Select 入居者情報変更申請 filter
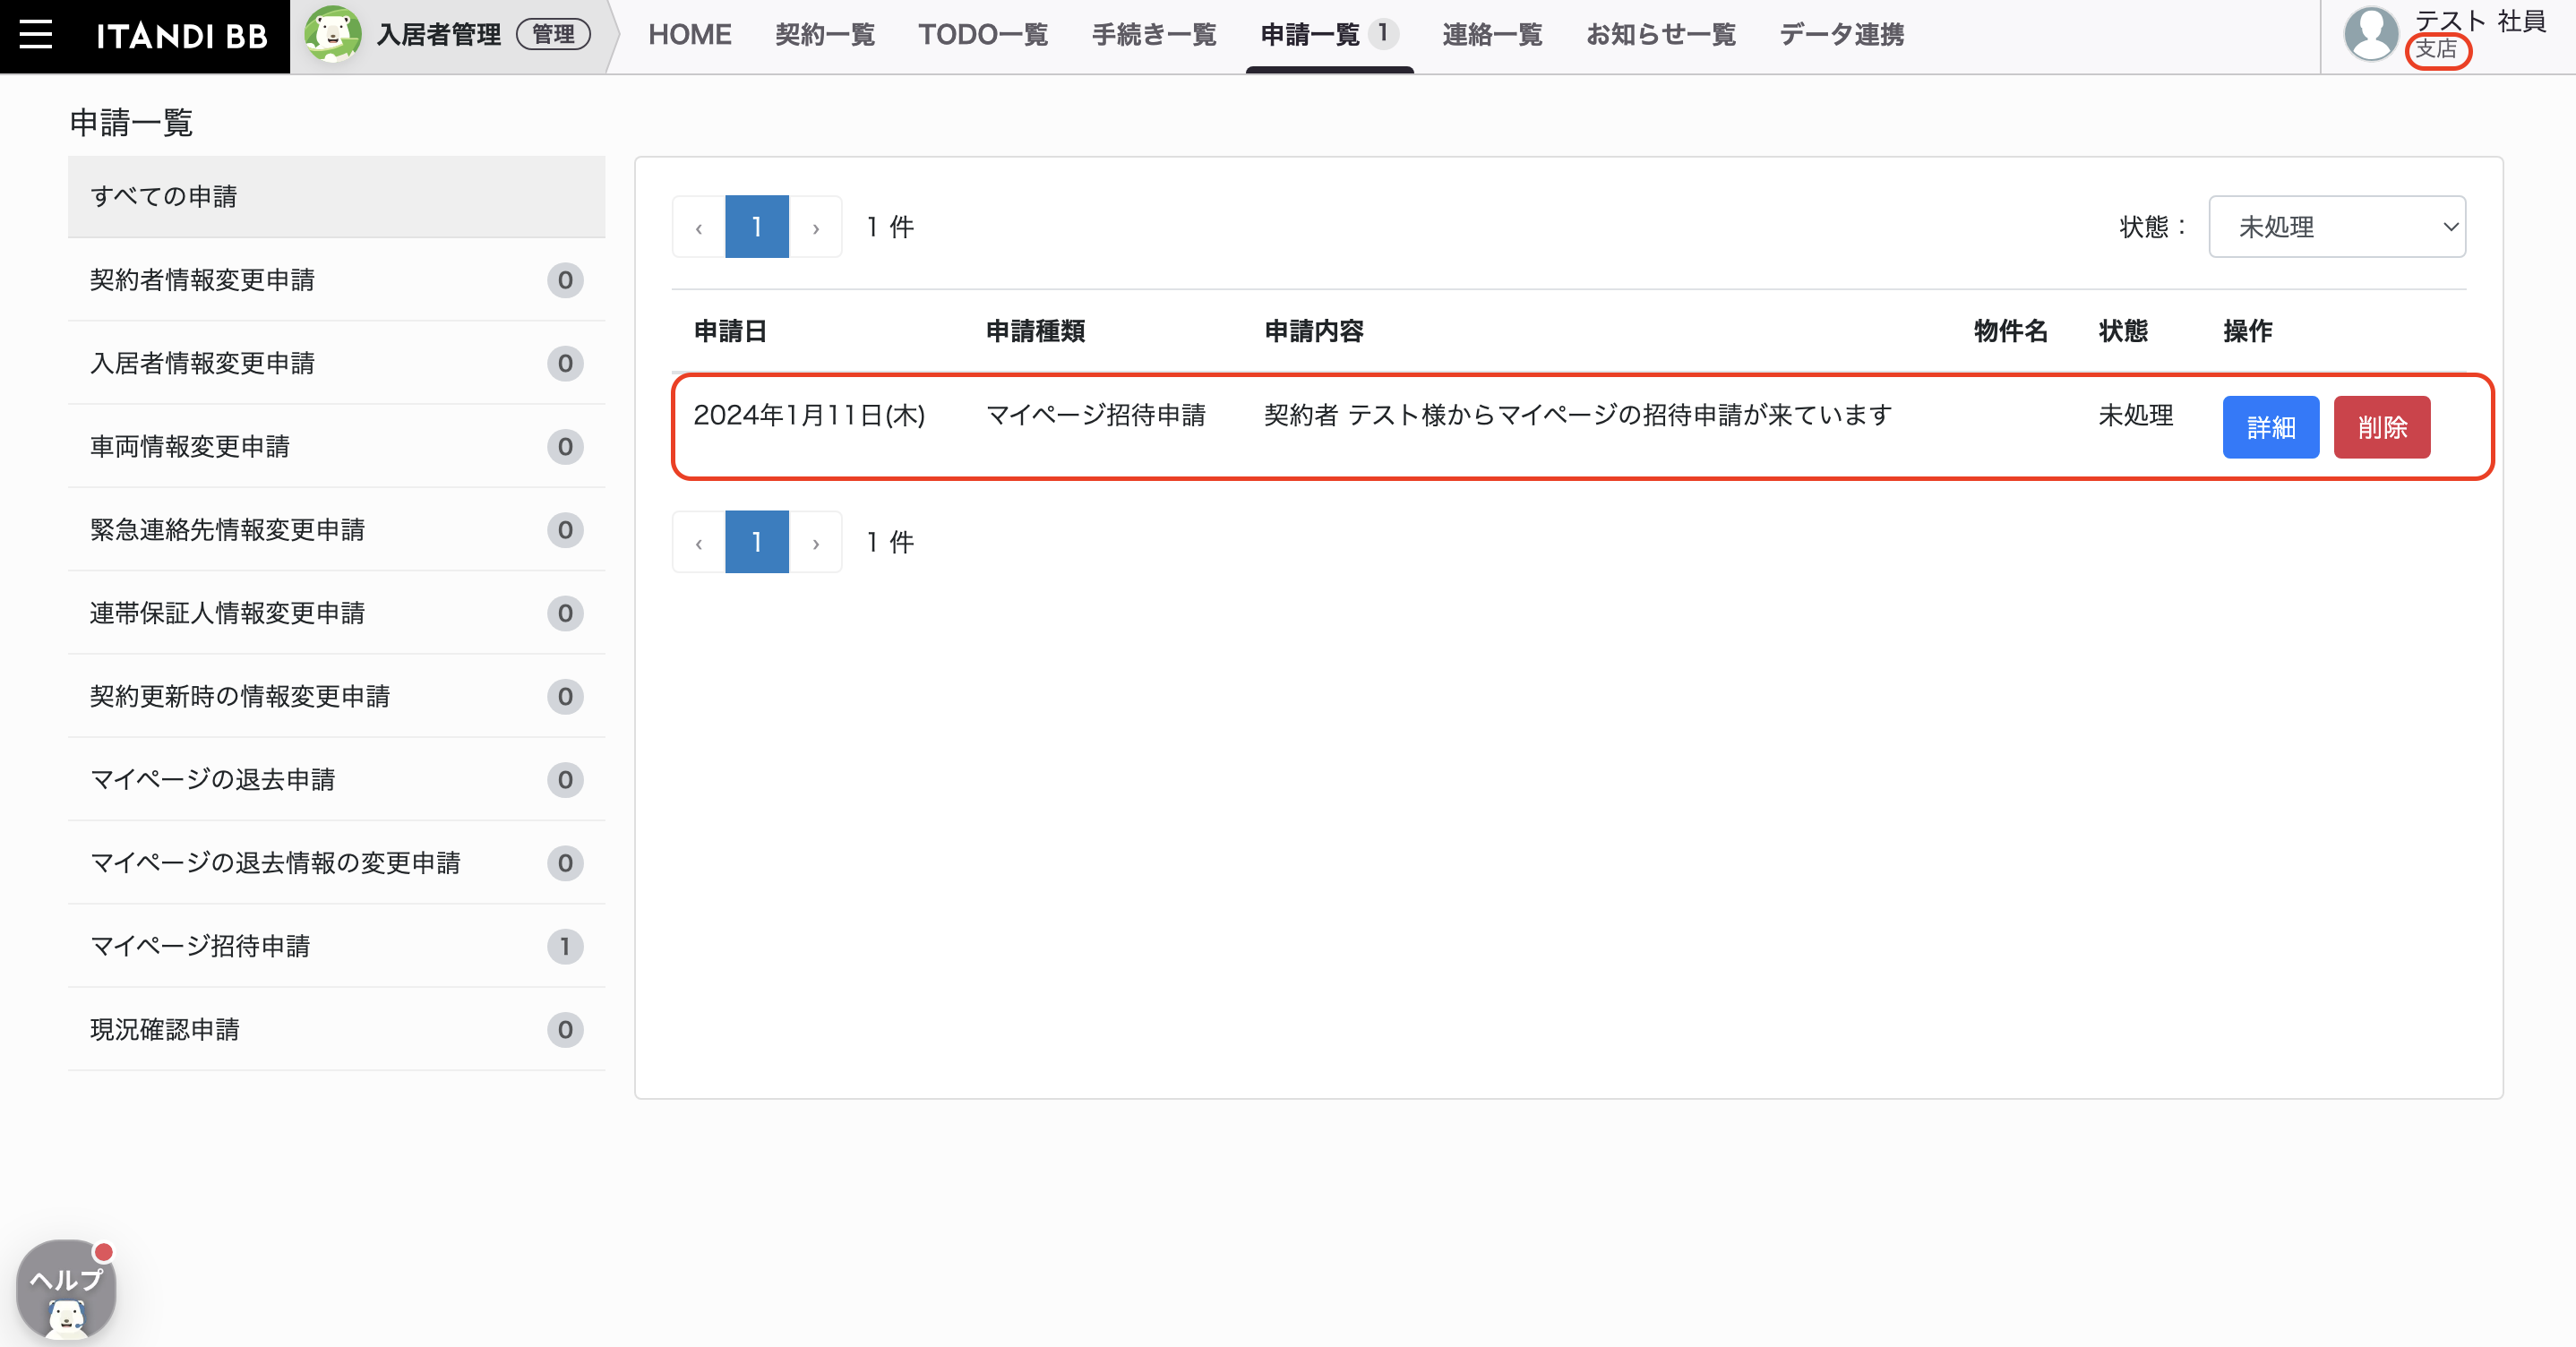2576x1347 pixels. click(336, 363)
